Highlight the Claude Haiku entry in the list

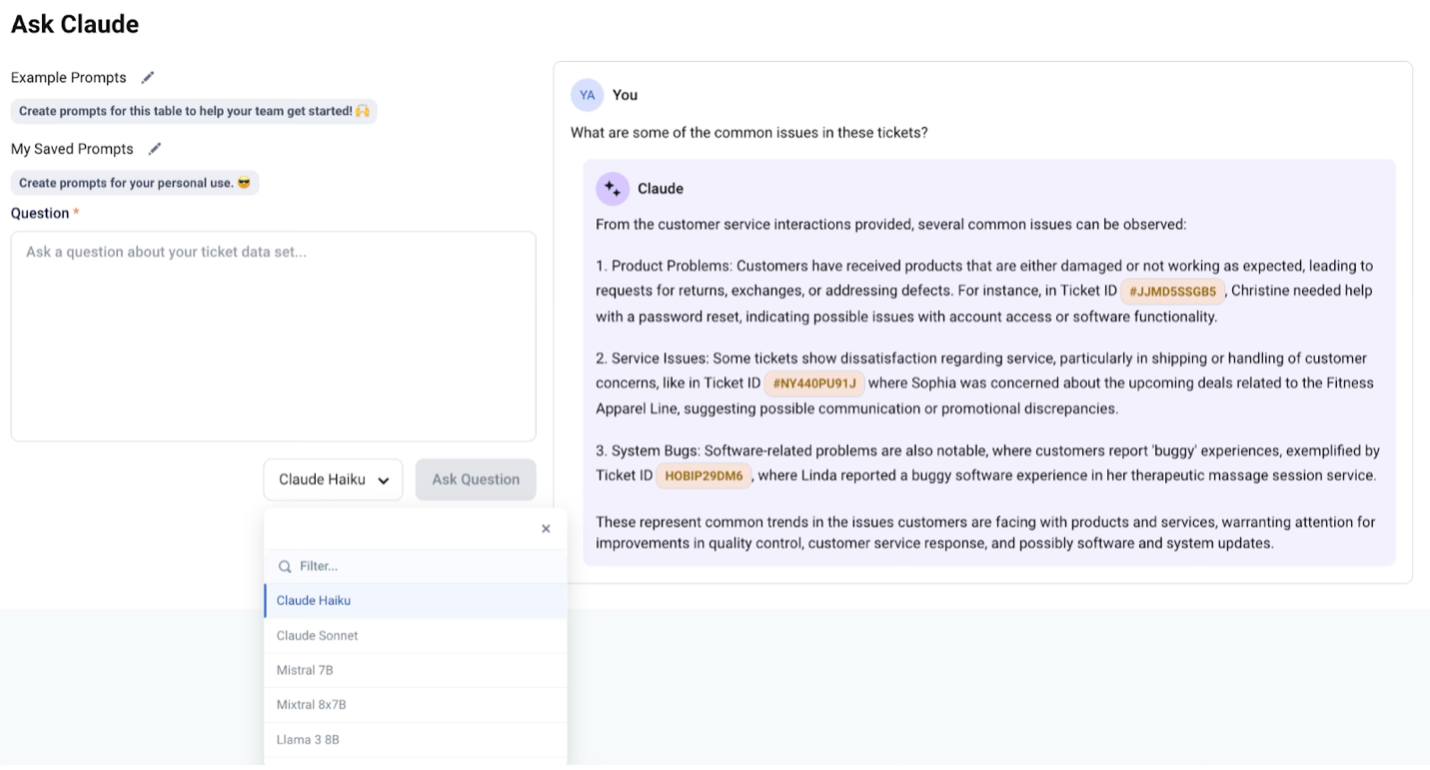coord(313,600)
